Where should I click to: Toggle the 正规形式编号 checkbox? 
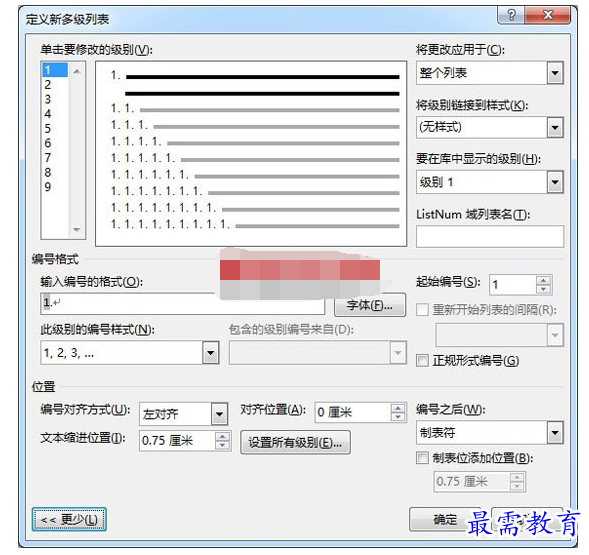pos(422,361)
